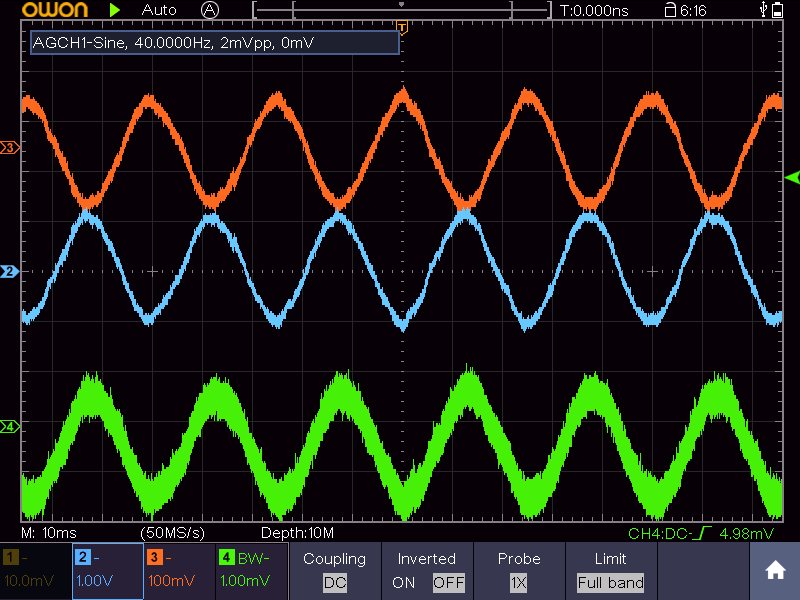Click the channel 4 zero-level marker
800x600 pixels.
tap(10, 427)
